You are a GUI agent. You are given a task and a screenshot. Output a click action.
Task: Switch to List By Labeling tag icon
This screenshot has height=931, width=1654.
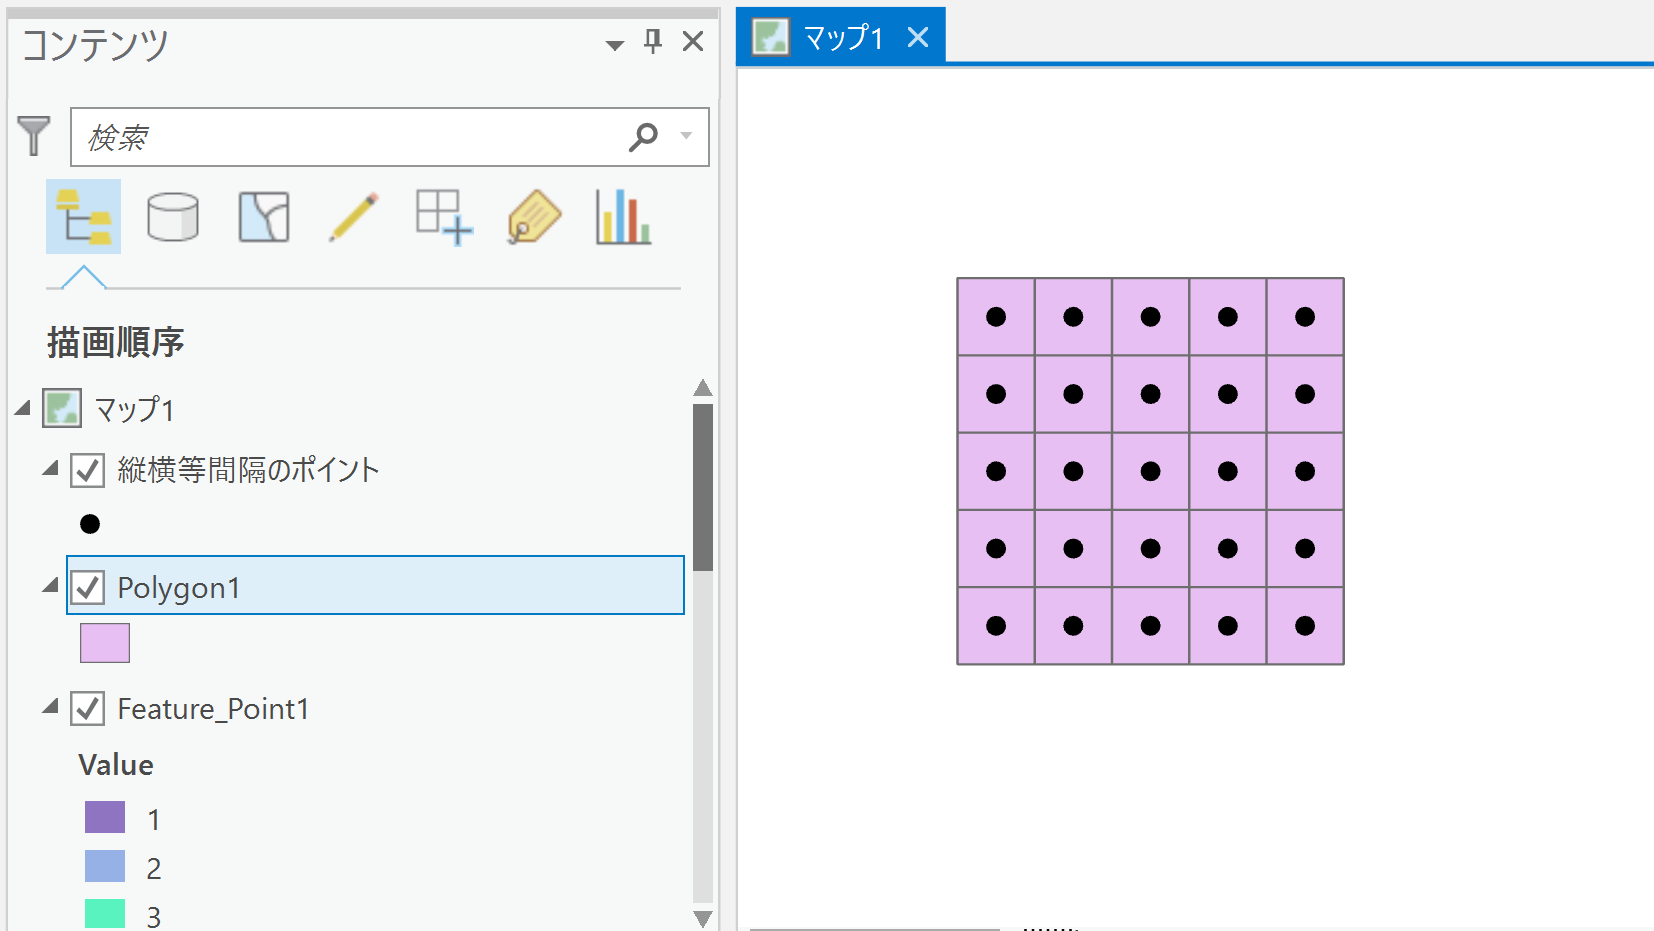pos(534,216)
